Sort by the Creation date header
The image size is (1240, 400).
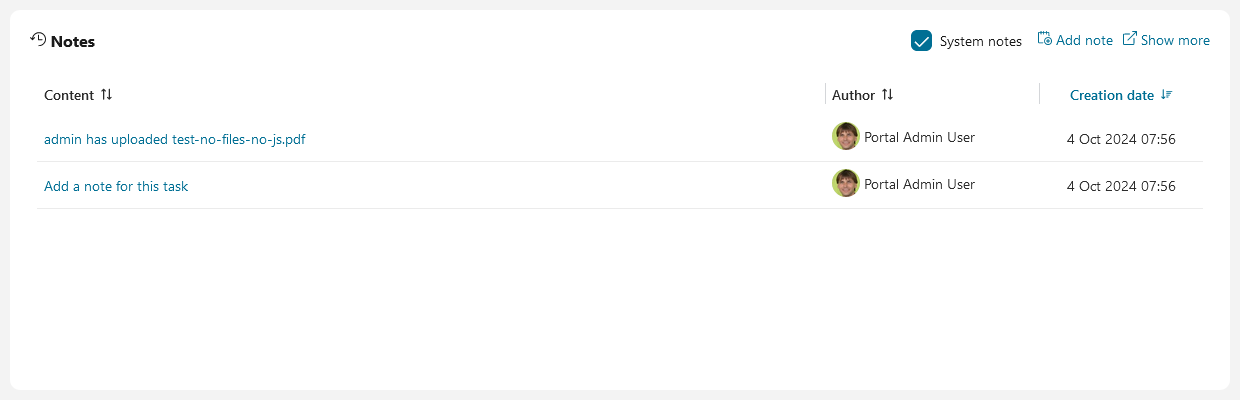coord(1112,95)
